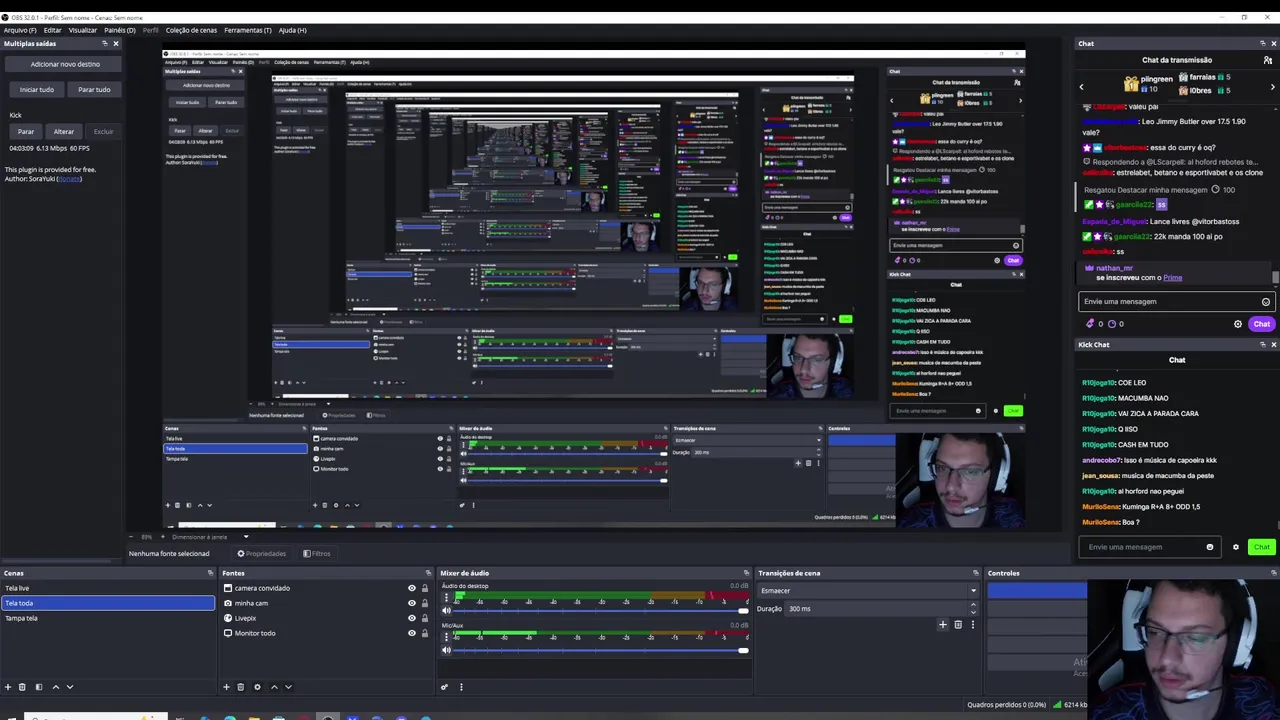1280x720 pixels.
Task: Move the source up in the Fontes toolbar
Action: [274, 687]
